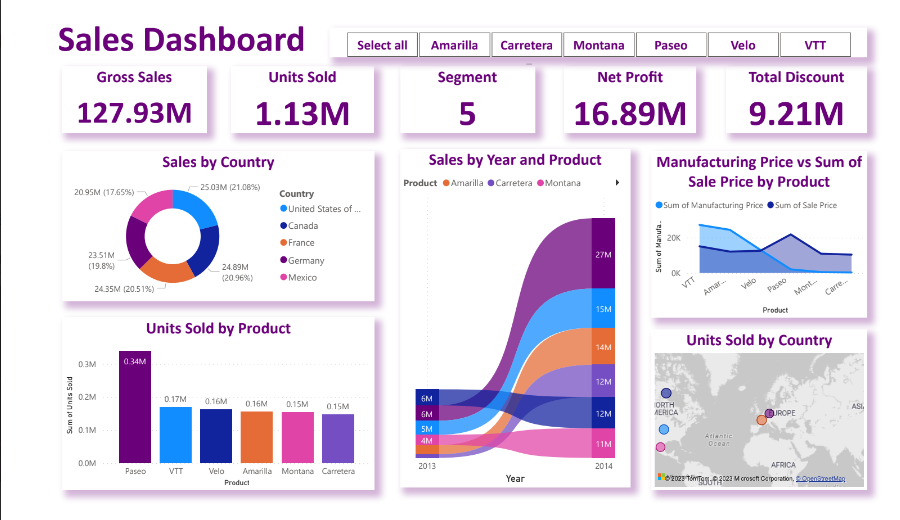Click the OpenStreetMap link on map
This screenshot has width=900, height=520.
[820, 479]
